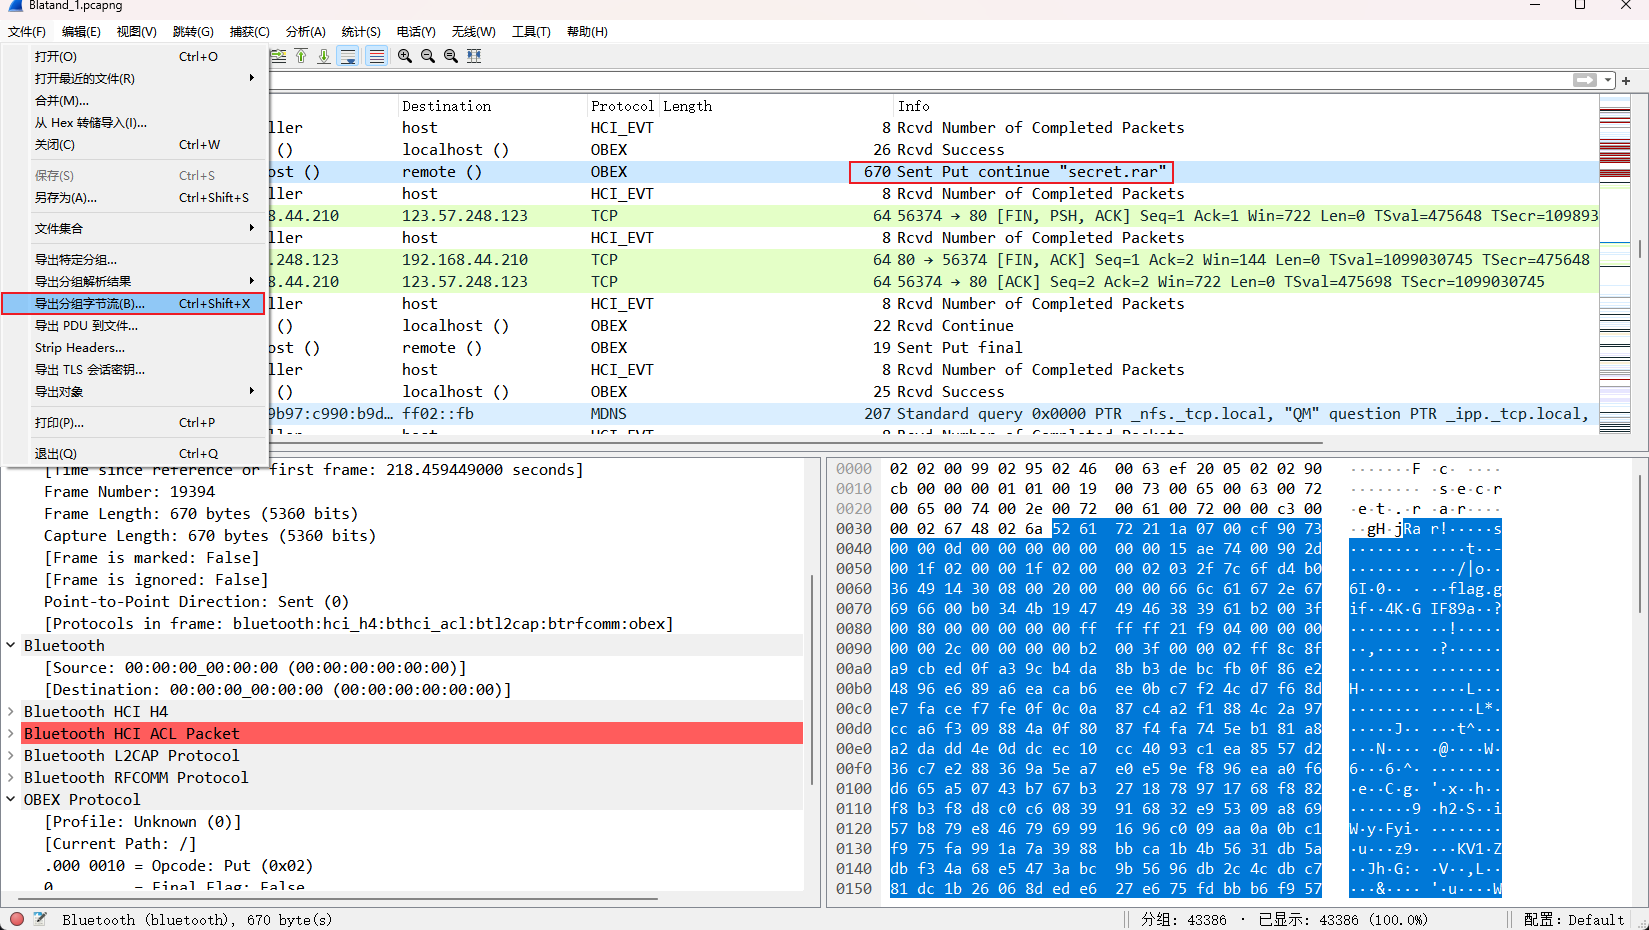Apply display filter arrow button
The width and height of the screenshot is (1649, 930).
click(1585, 80)
